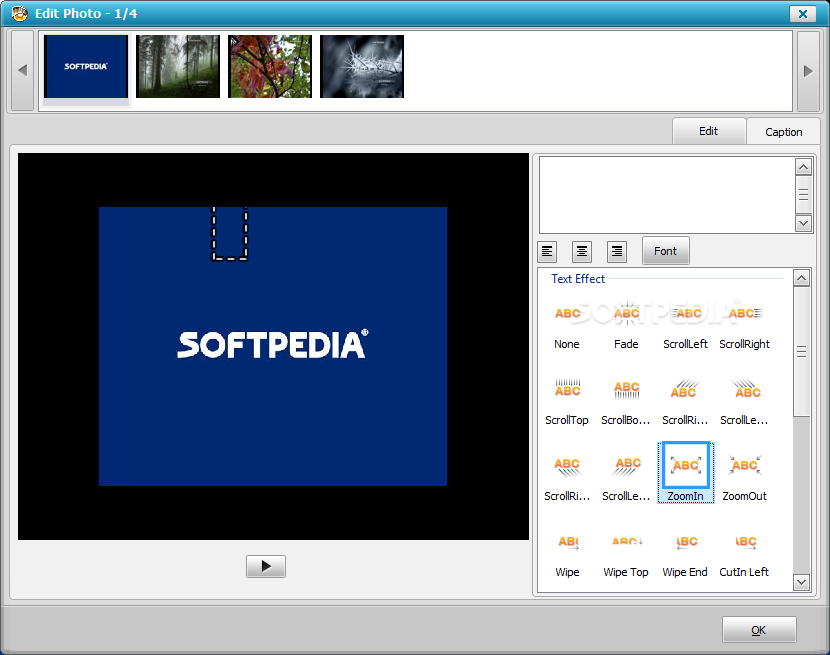
Task: Align caption text to the right
Action: [617, 252]
